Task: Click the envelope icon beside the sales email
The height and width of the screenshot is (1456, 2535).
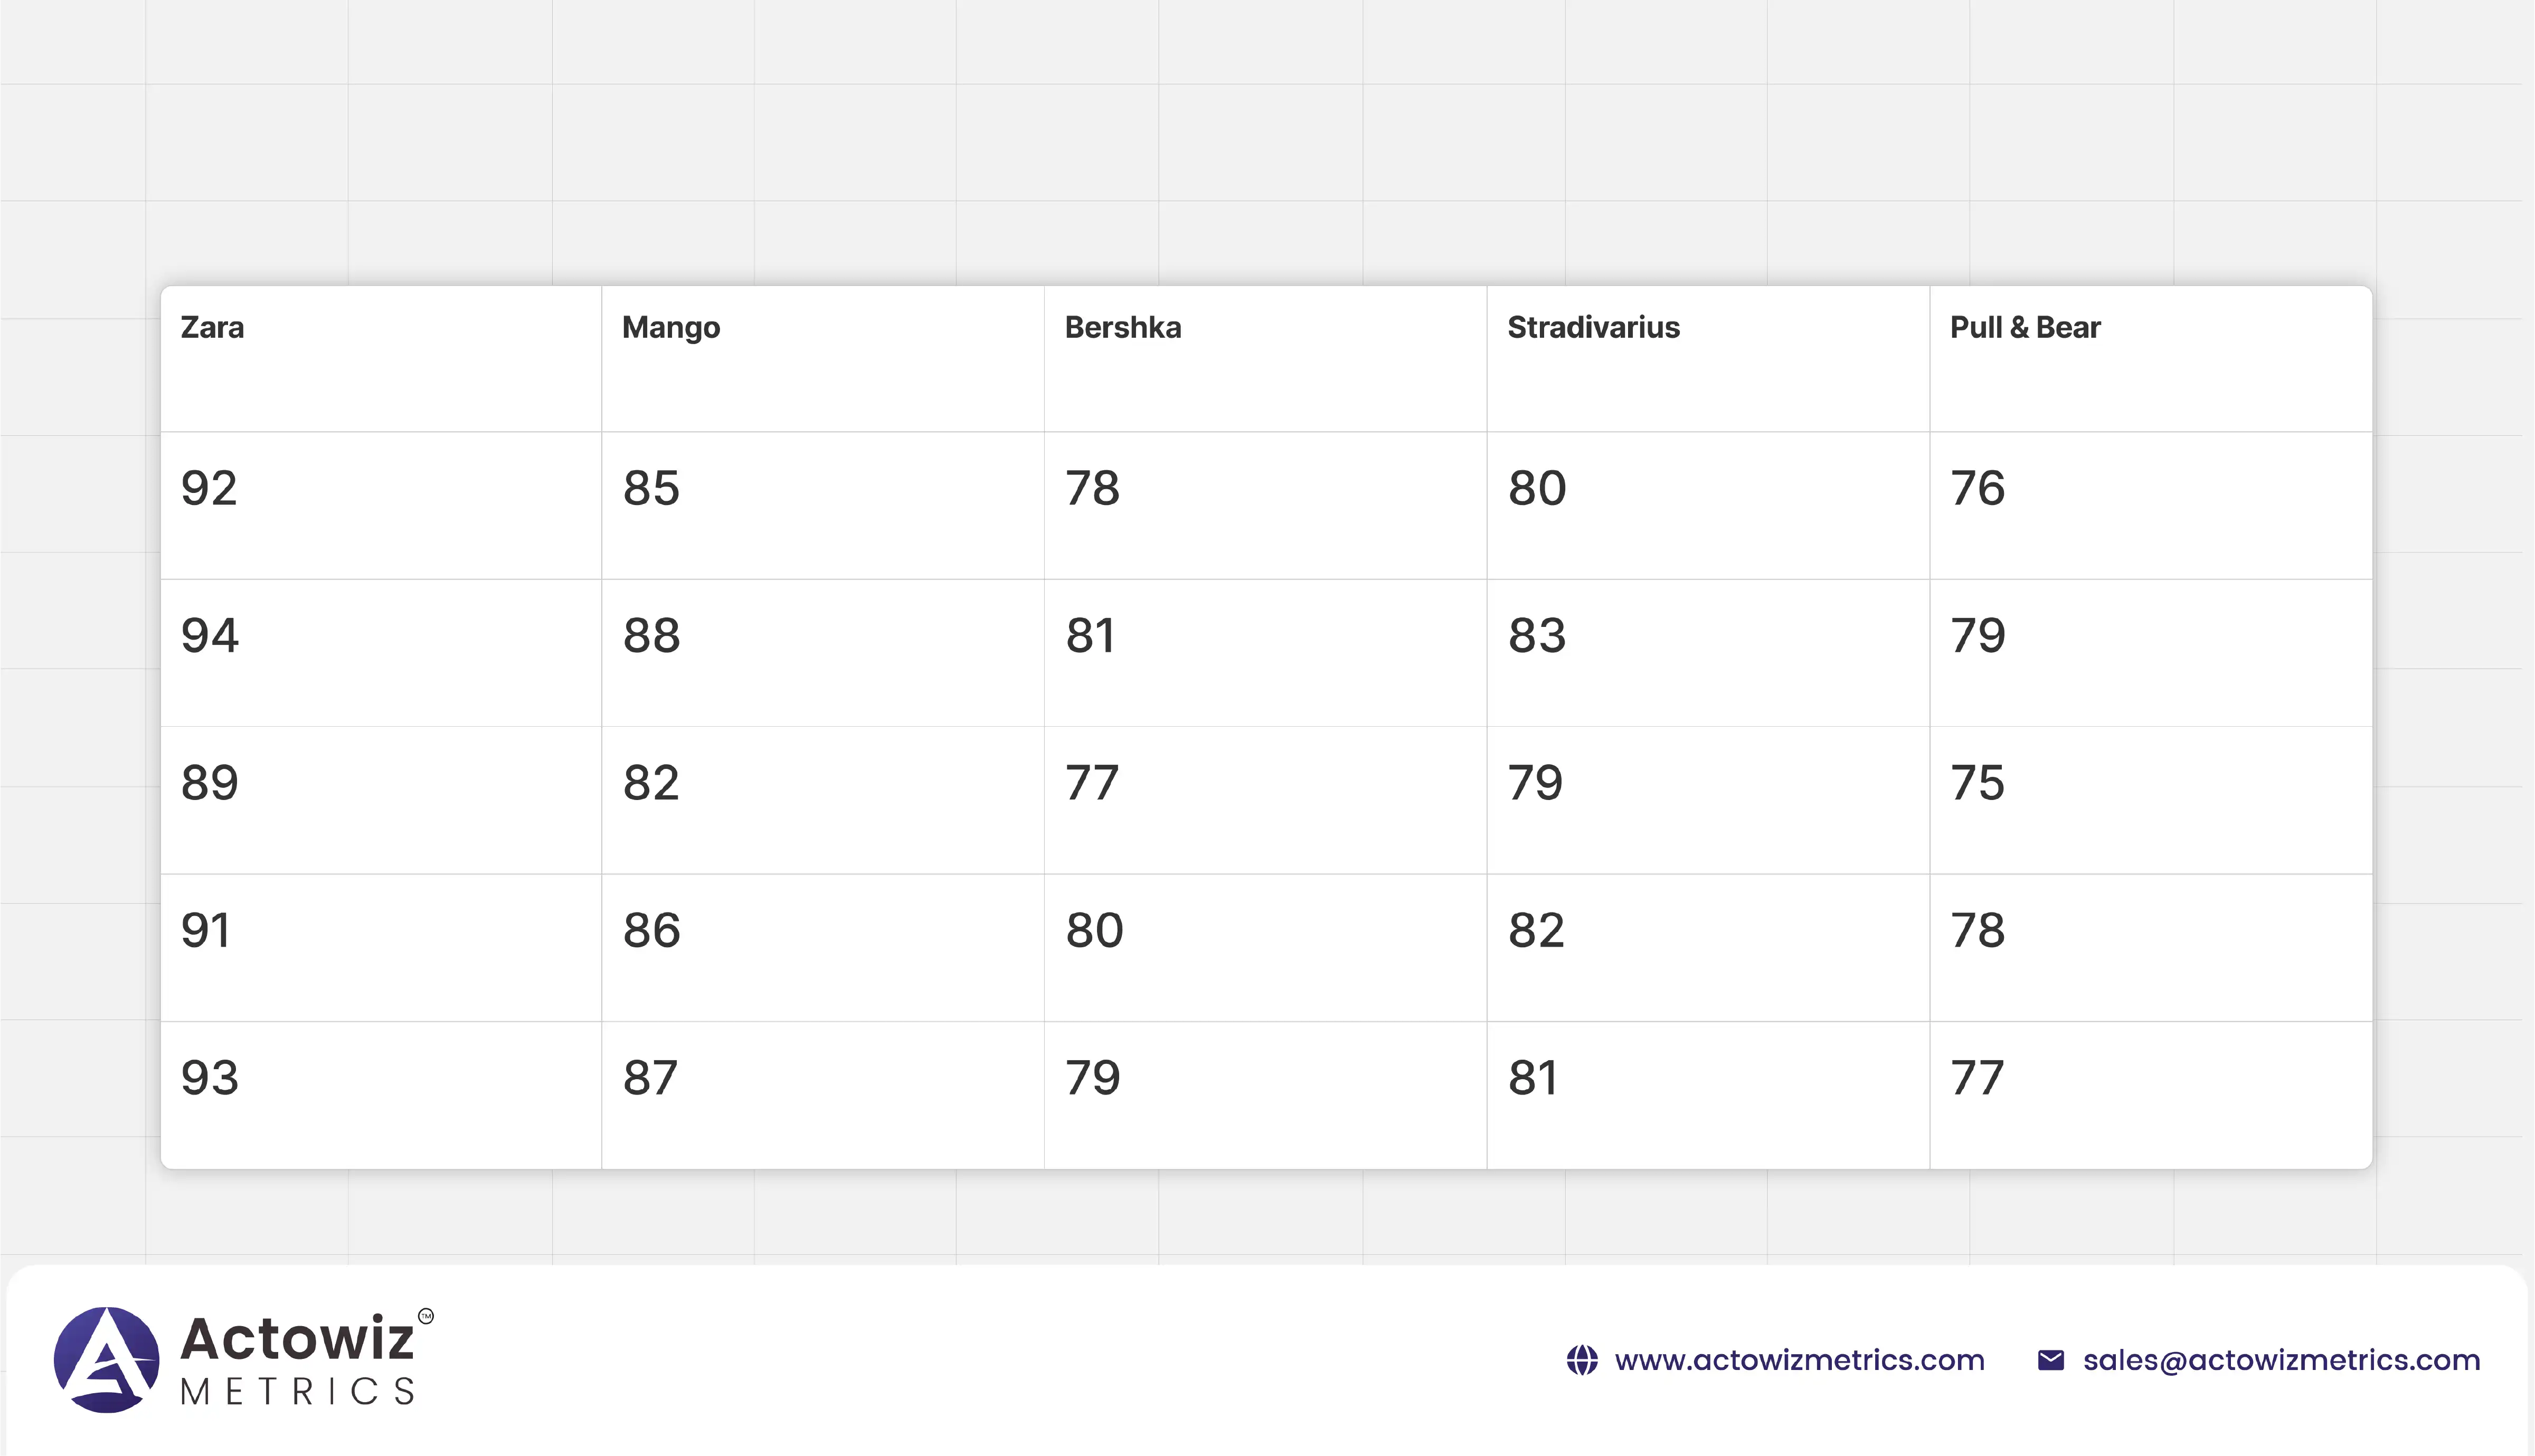Action: pos(2050,1360)
